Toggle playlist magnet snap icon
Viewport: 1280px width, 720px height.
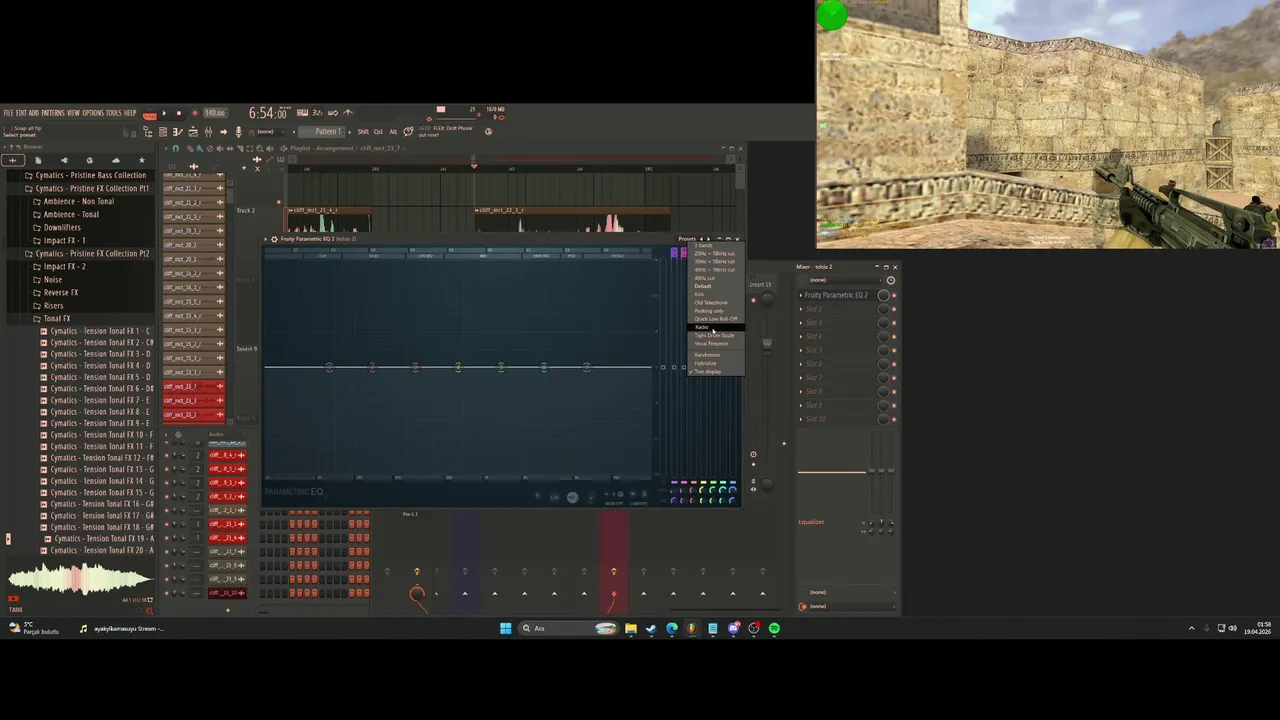[x=176, y=148]
